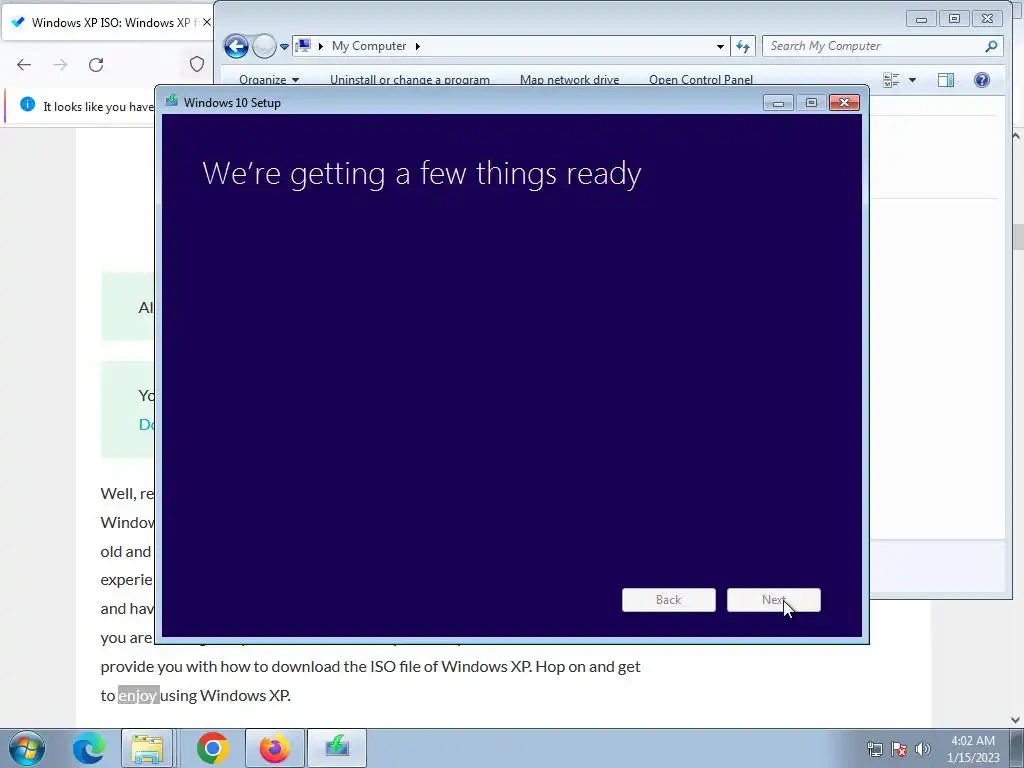Viewport: 1024px width, 768px height.
Task: Refresh the My Computer Explorer view
Action: click(743, 46)
